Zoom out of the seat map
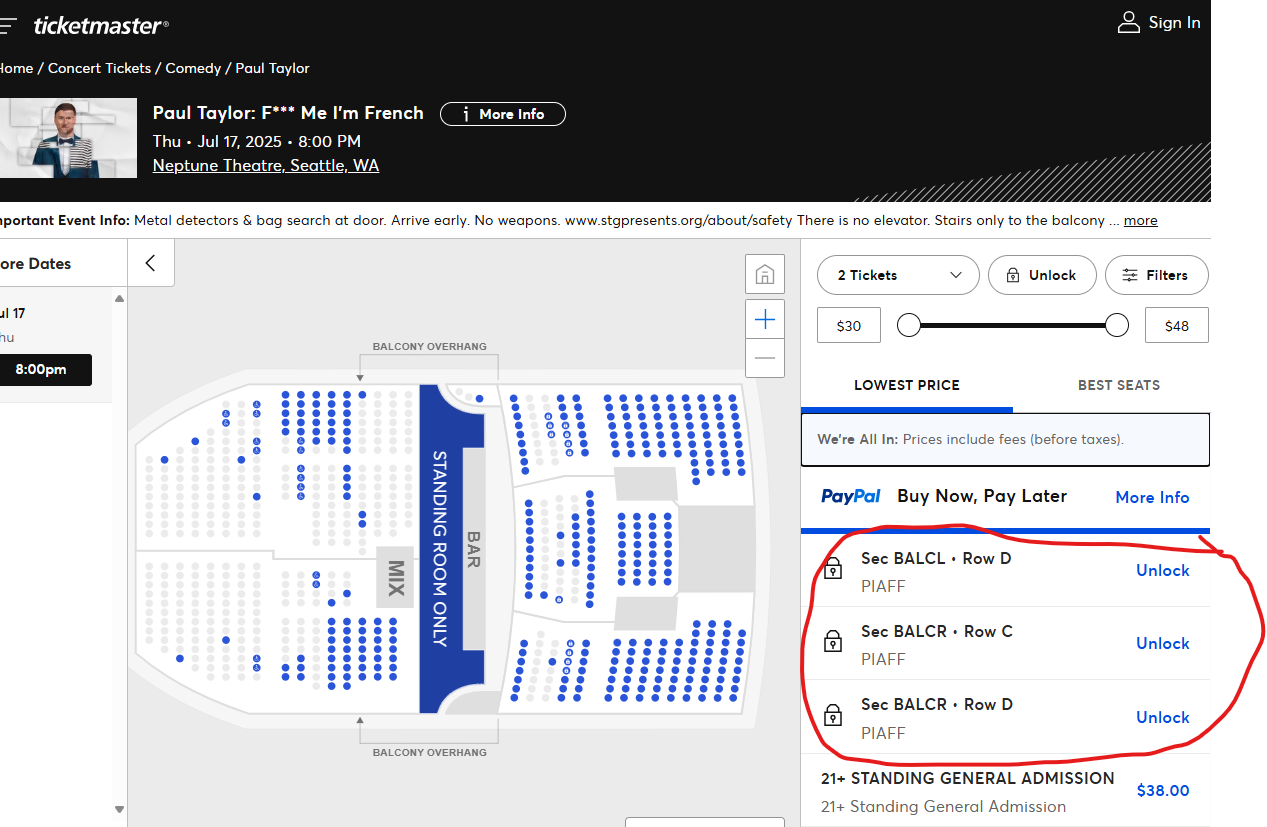The image size is (1267, 827). pyautogui.click(x=765, y=358)
